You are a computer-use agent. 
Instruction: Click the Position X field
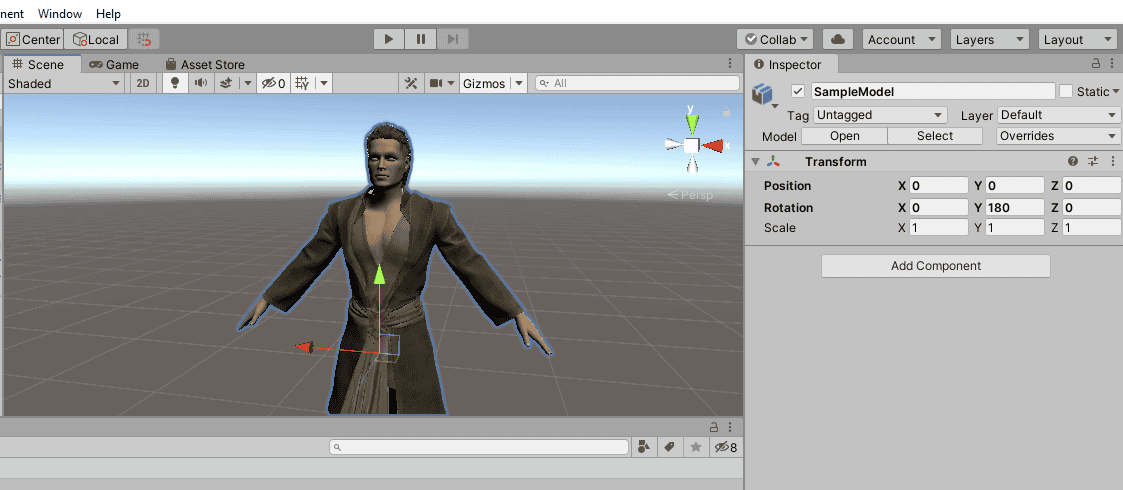click(x=939, y=186)
